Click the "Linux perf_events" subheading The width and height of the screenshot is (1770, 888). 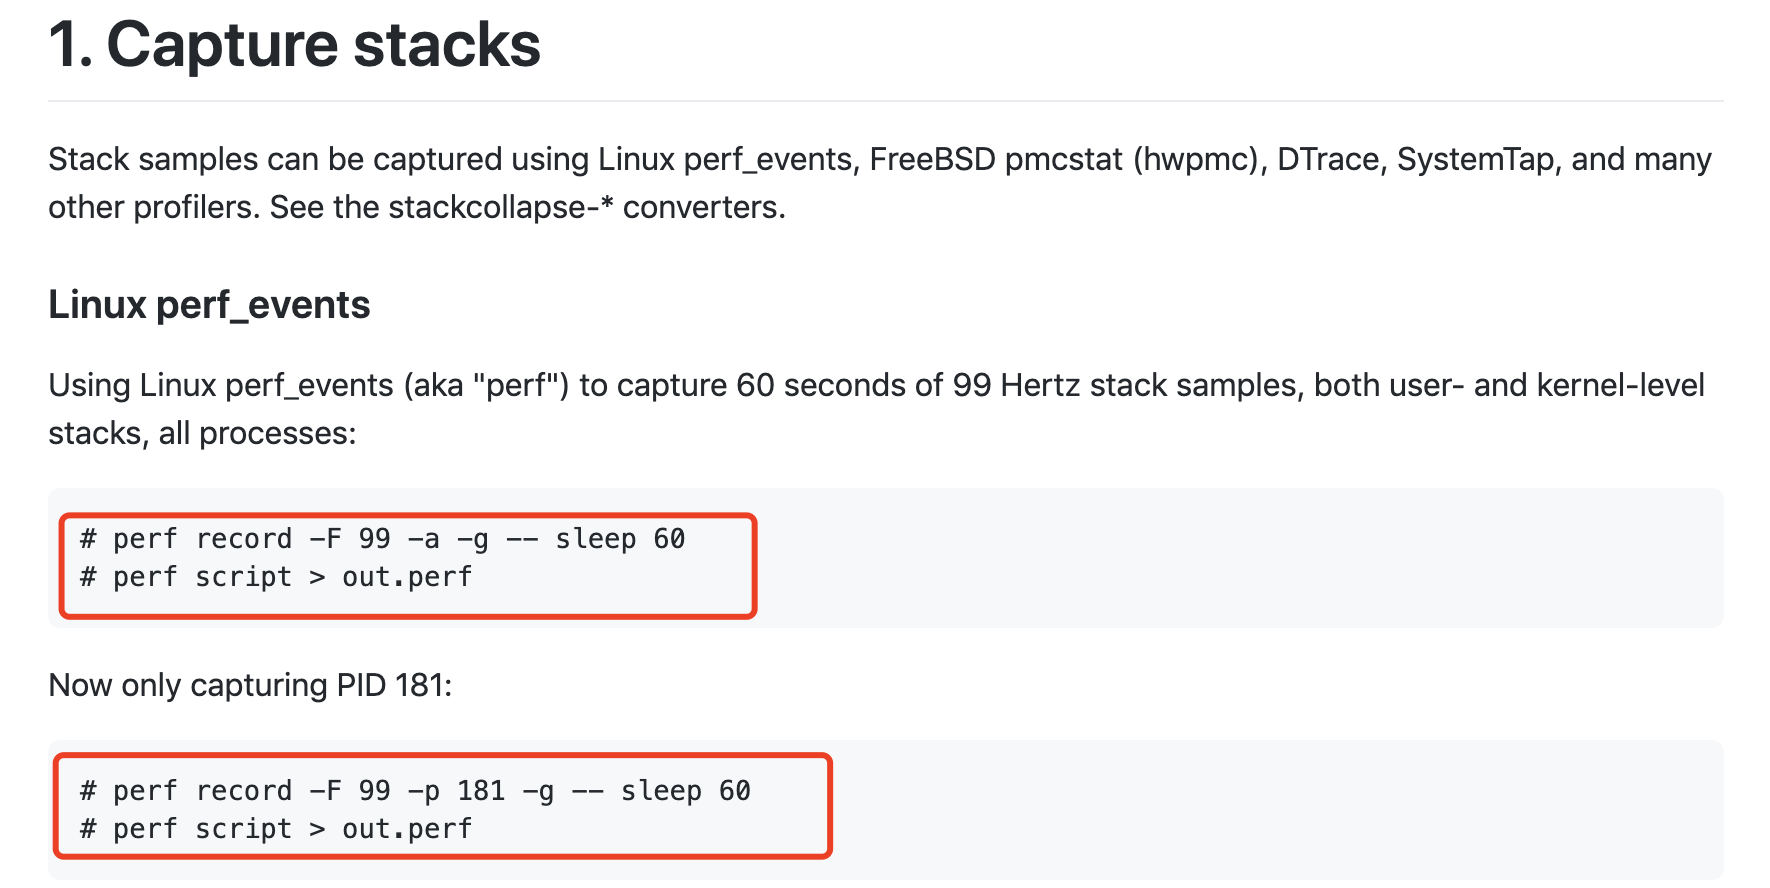tap(209, 305)
